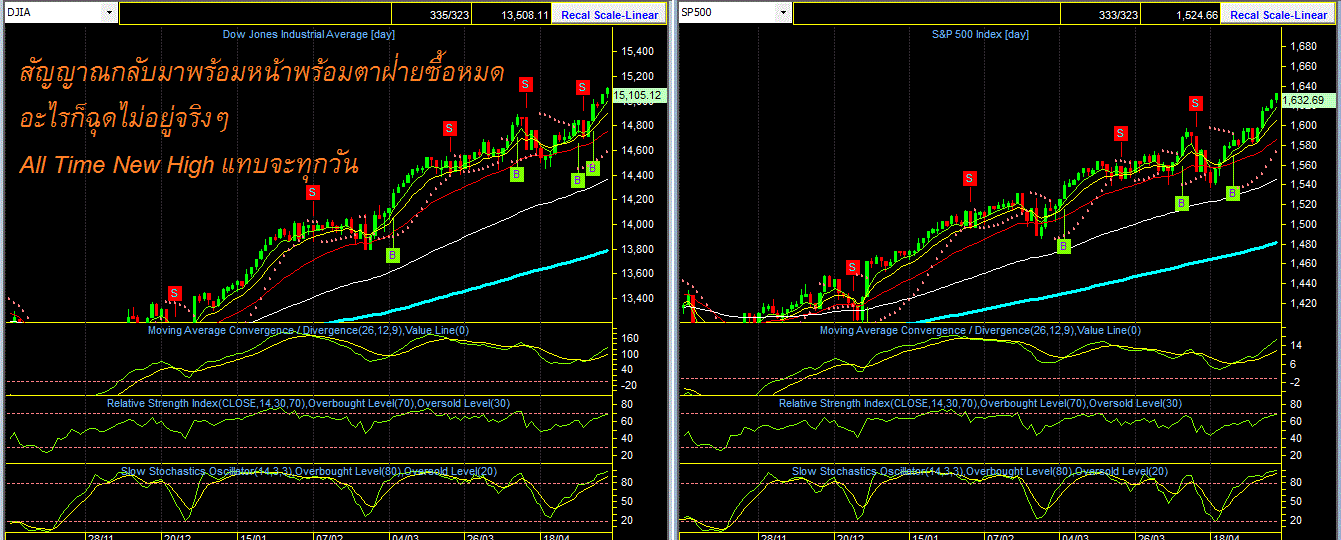Click the 13,400 price axis label
Viewport: 1341px width, 540px height.
click(638, 298)
